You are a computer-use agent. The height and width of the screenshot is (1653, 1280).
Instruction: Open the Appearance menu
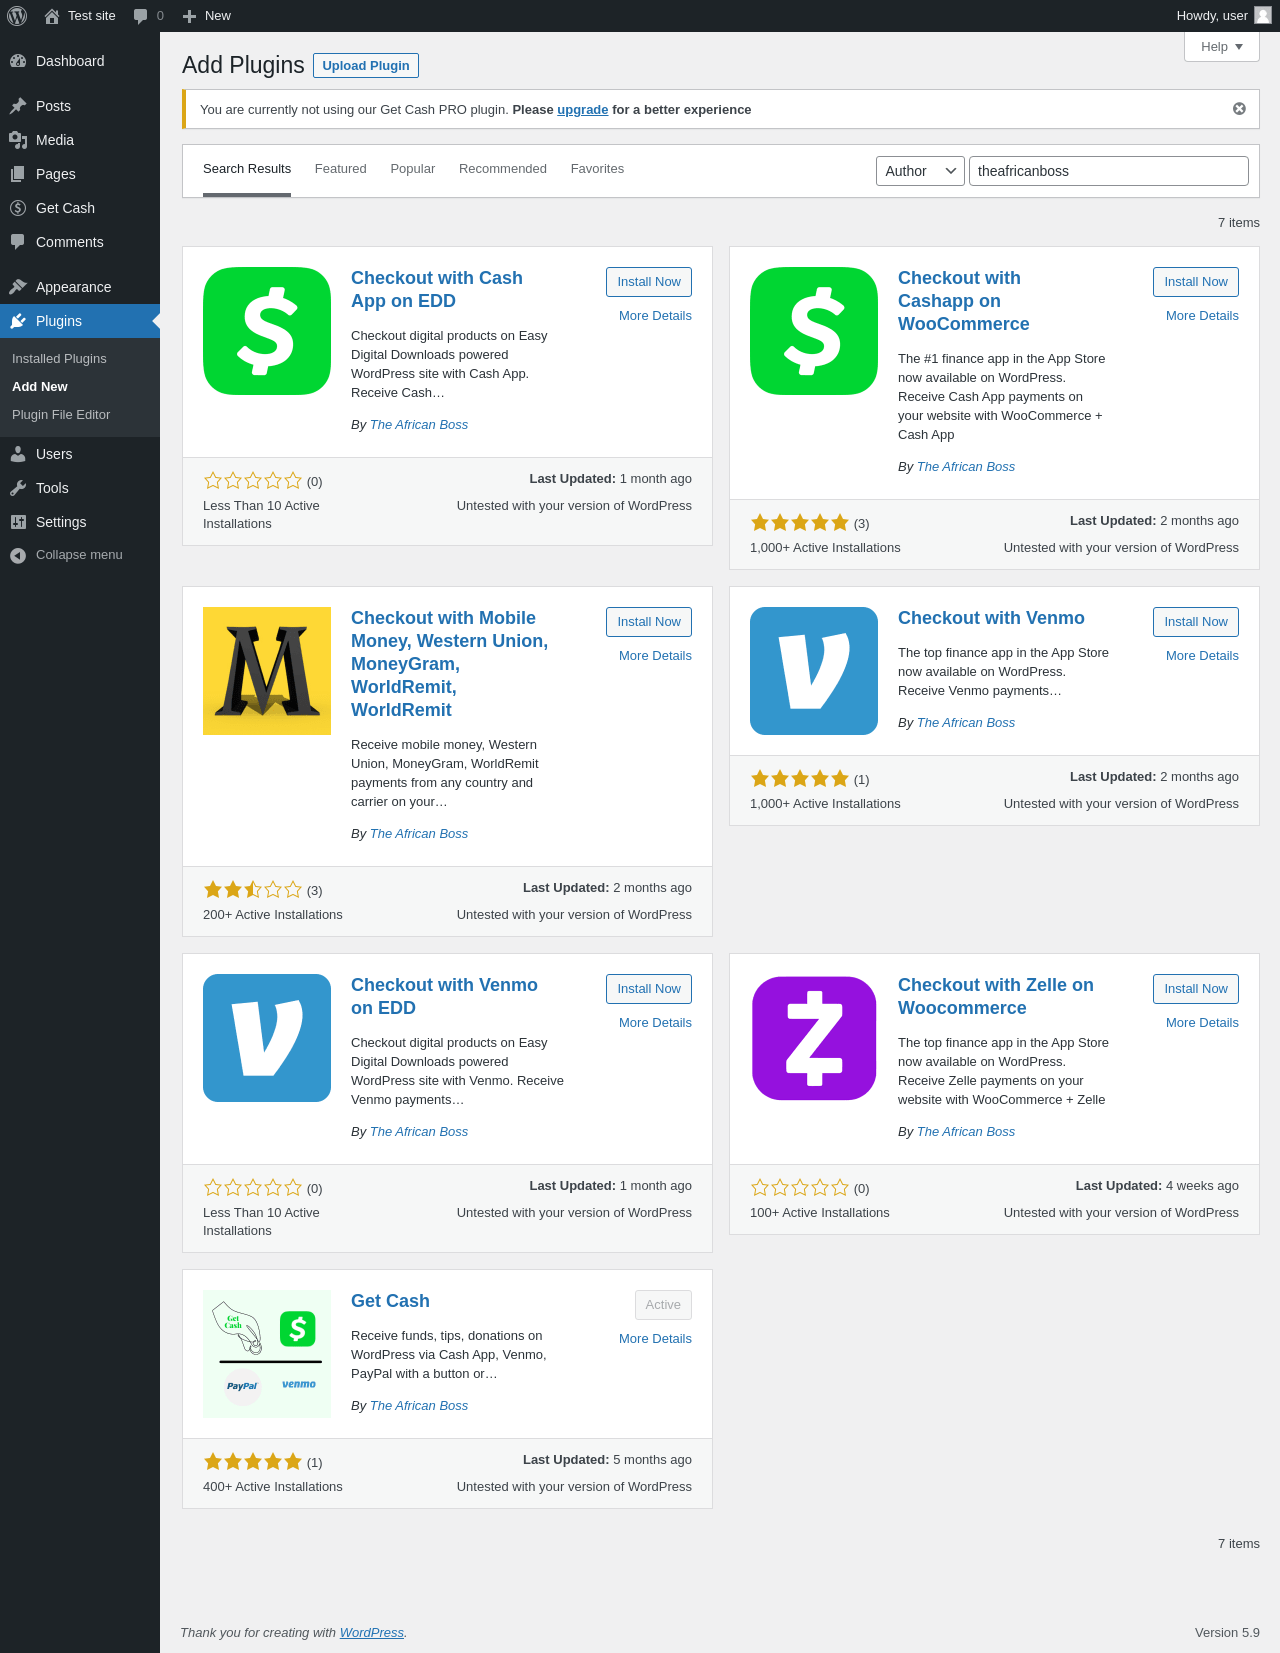coord(80,287)
